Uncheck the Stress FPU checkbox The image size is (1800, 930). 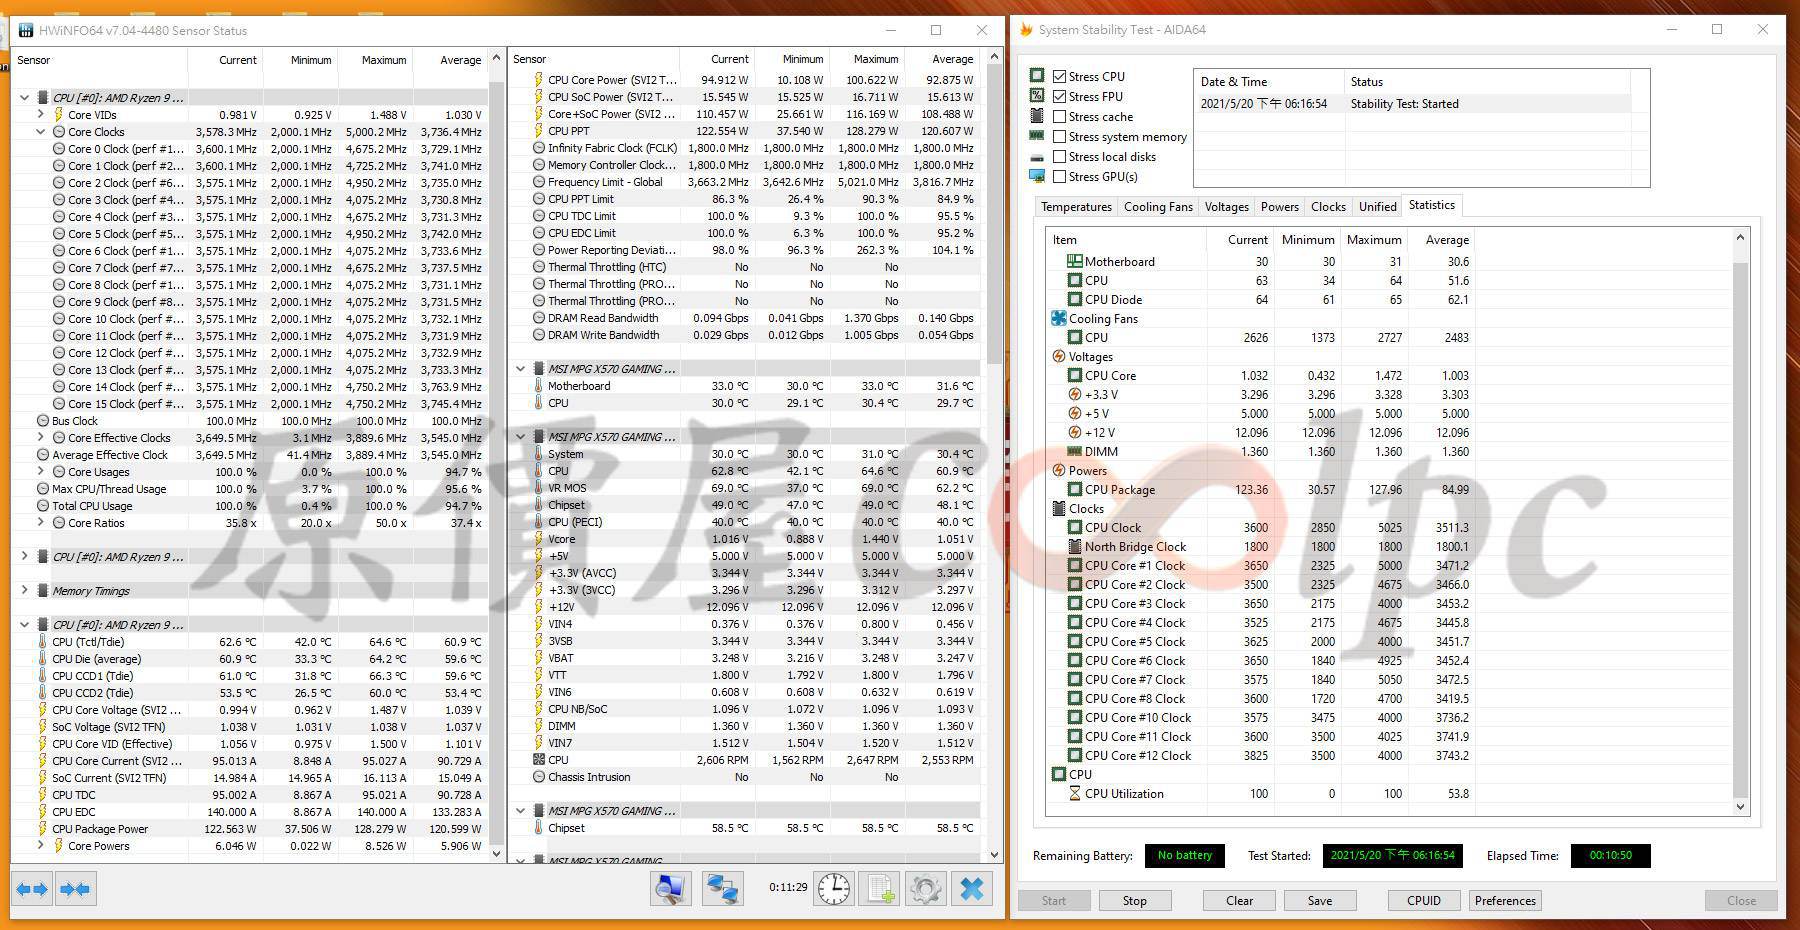point(1059,96)
